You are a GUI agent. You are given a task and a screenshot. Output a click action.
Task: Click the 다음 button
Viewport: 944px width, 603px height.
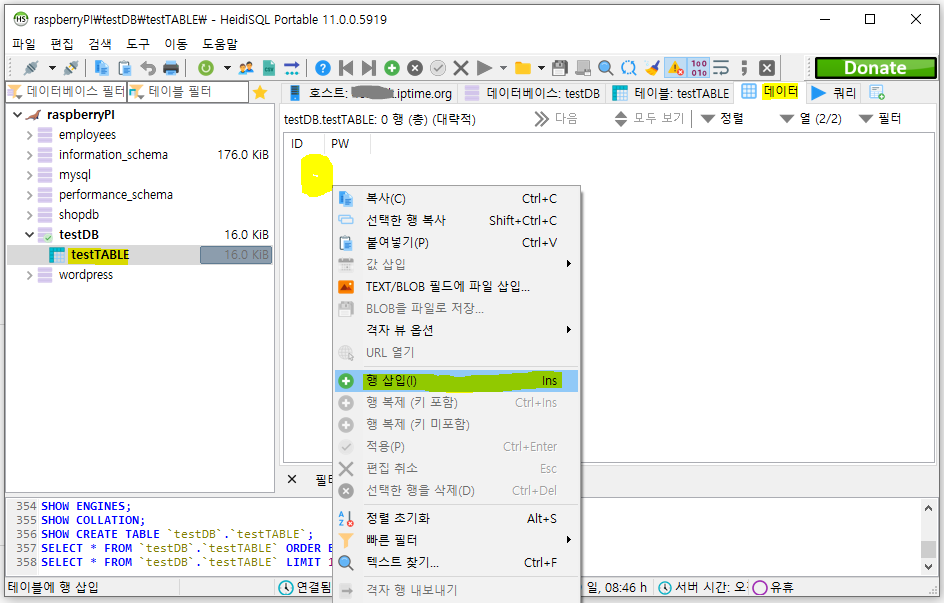coord(556,119)
